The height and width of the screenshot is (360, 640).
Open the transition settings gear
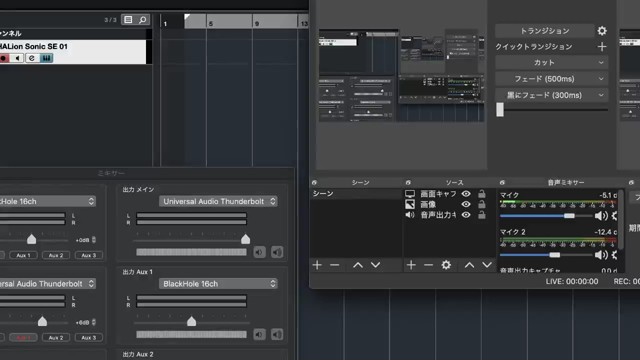point(602,31)
